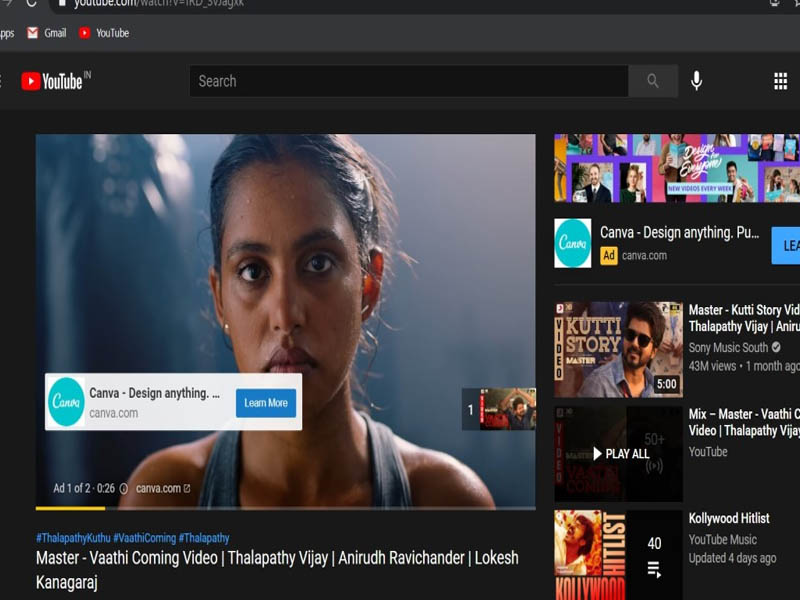Click inside the Search input field
The image size is (800, 600).
(x=409, y=81)
